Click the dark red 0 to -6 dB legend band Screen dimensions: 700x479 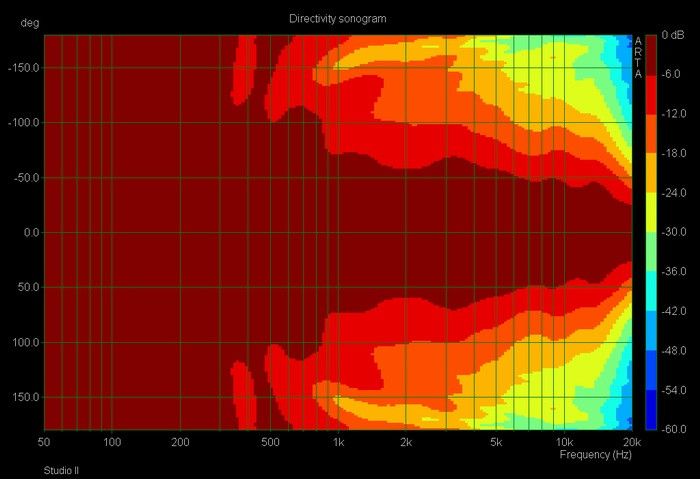[x=651, y=55]
